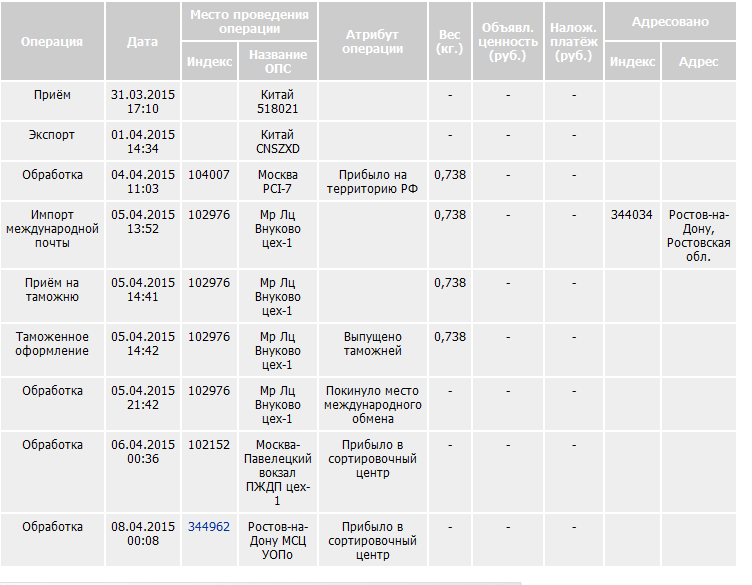Click the Адрес sub-column header

coord(698,62)
